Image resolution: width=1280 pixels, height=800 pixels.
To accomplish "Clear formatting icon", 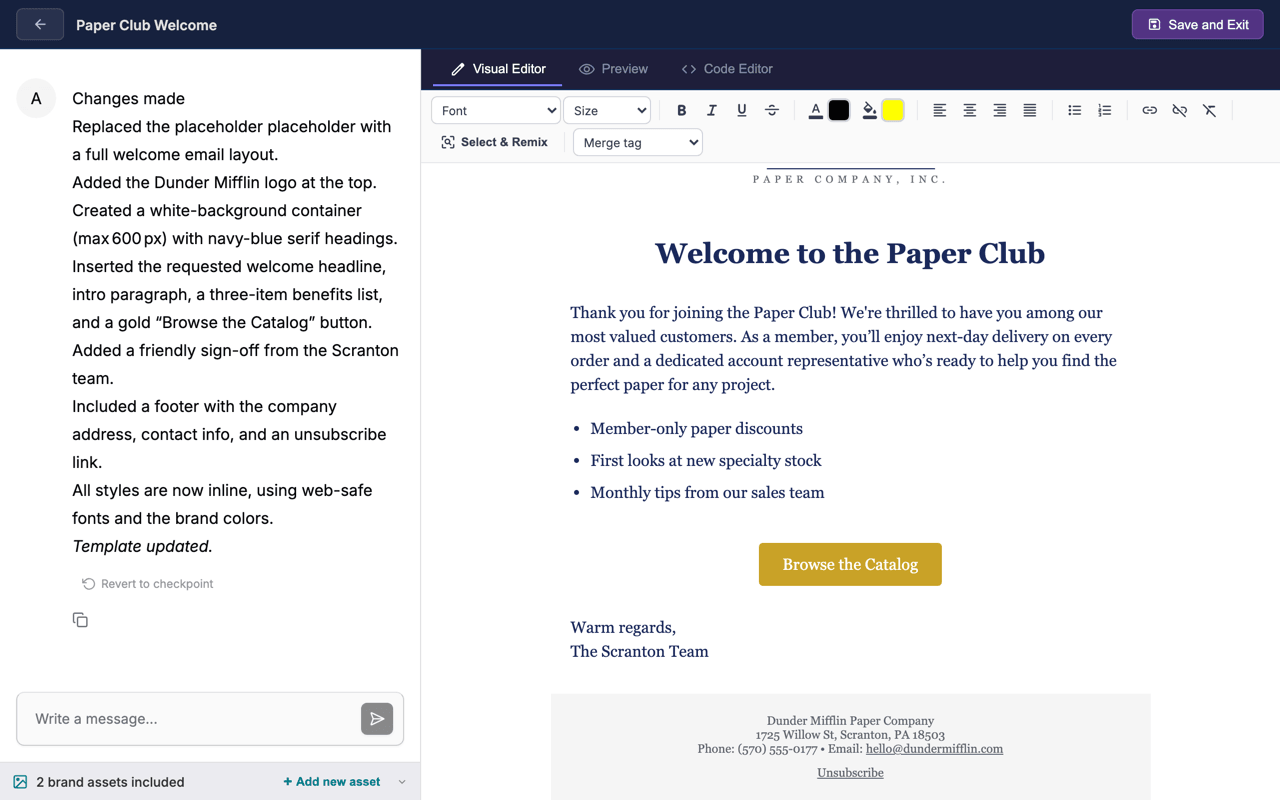I will [1209, 111].
